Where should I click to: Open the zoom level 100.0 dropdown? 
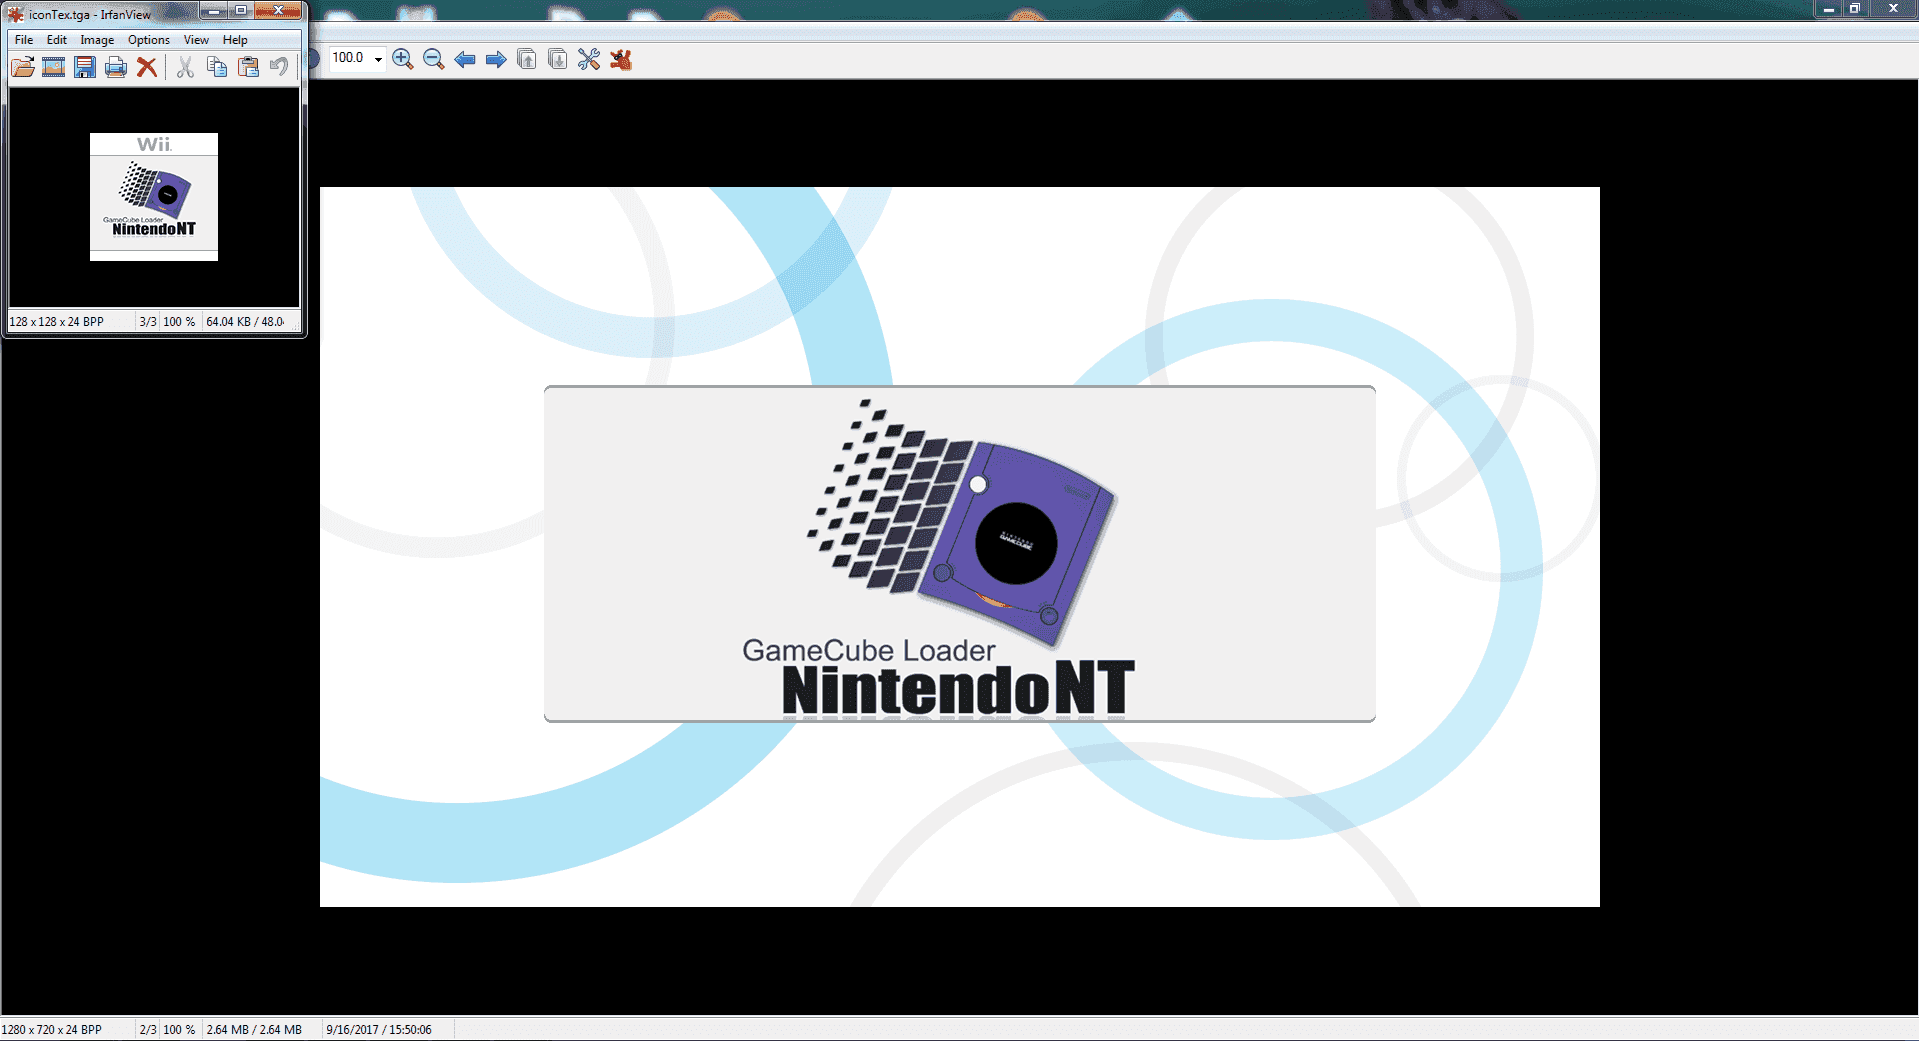pyautogui.click(x=378, y=59)
